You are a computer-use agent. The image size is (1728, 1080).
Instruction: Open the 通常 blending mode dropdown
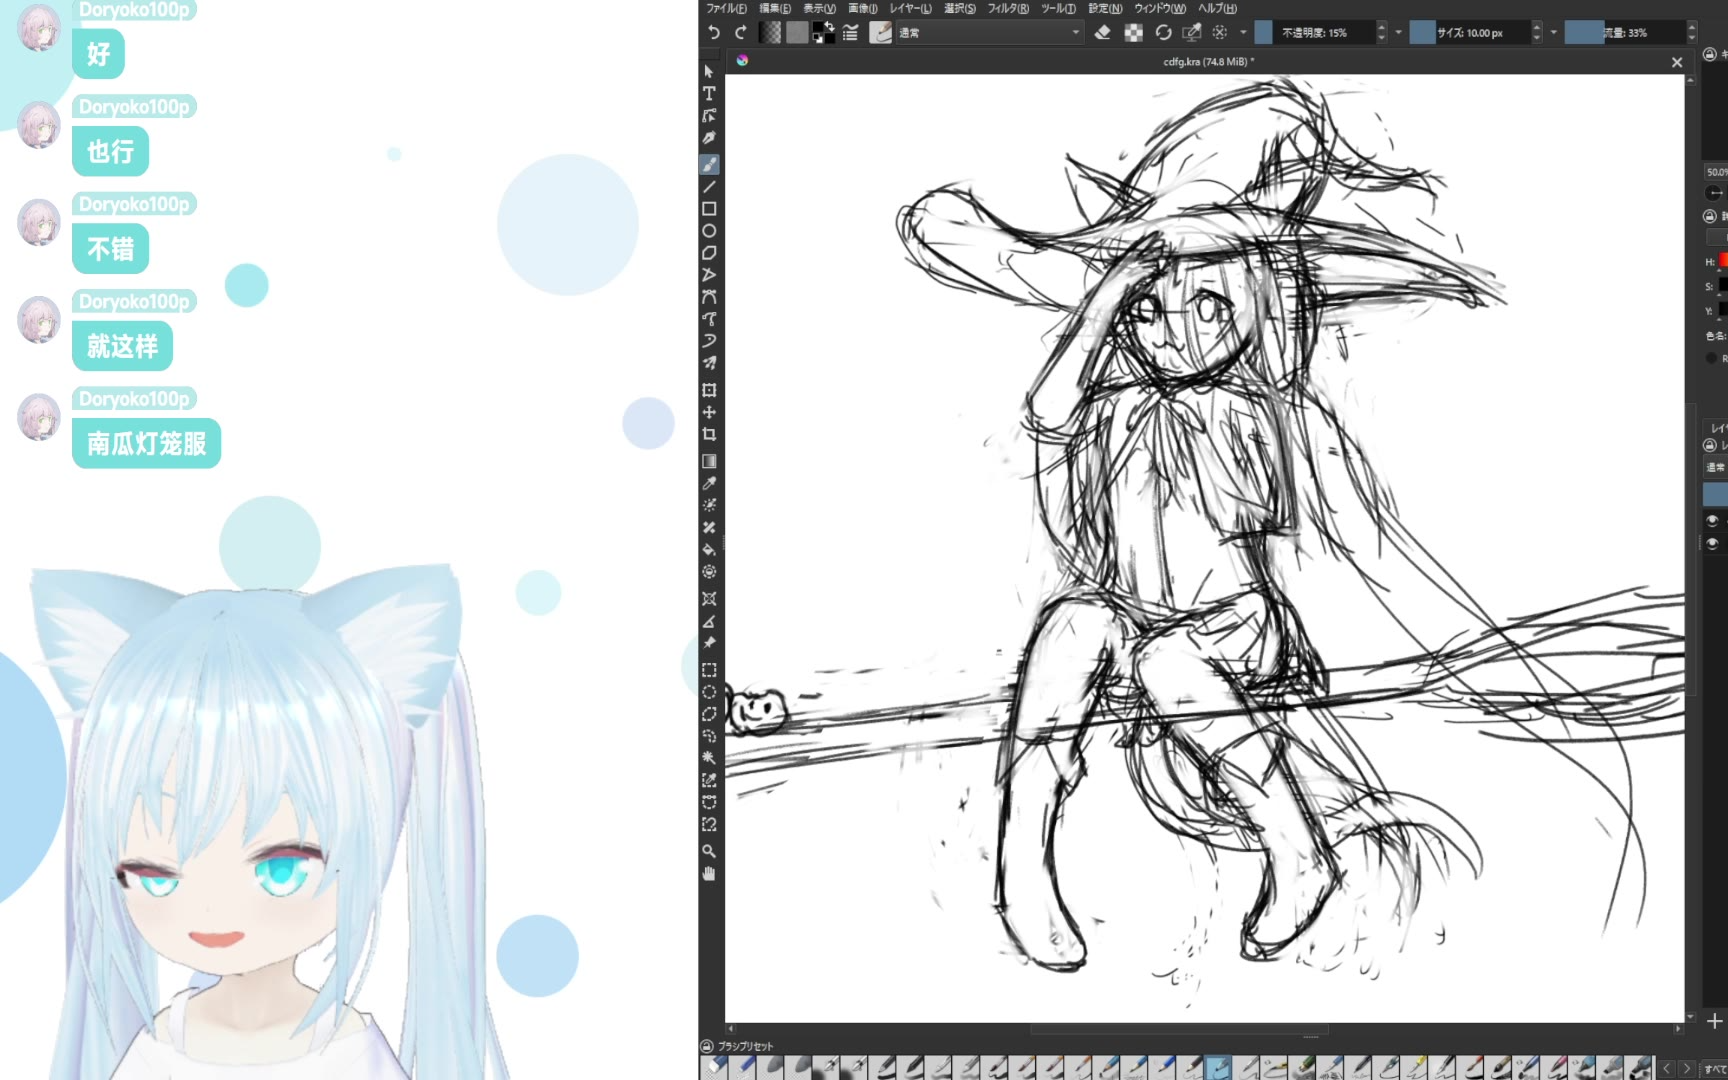[988, 33]
